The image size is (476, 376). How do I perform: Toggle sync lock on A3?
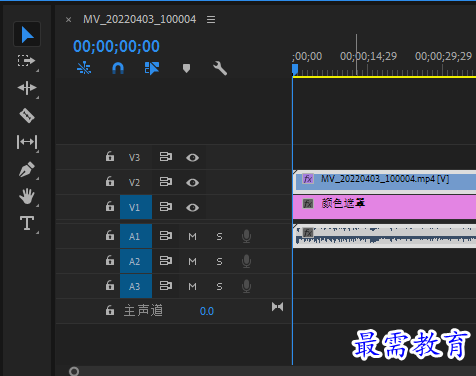pos(166,286)
